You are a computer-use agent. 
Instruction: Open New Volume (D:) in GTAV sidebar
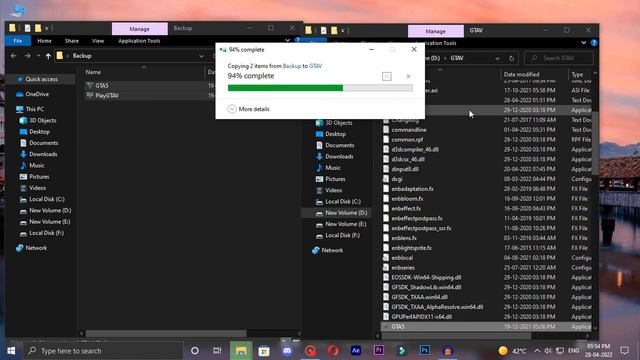(x=346, y=213)
